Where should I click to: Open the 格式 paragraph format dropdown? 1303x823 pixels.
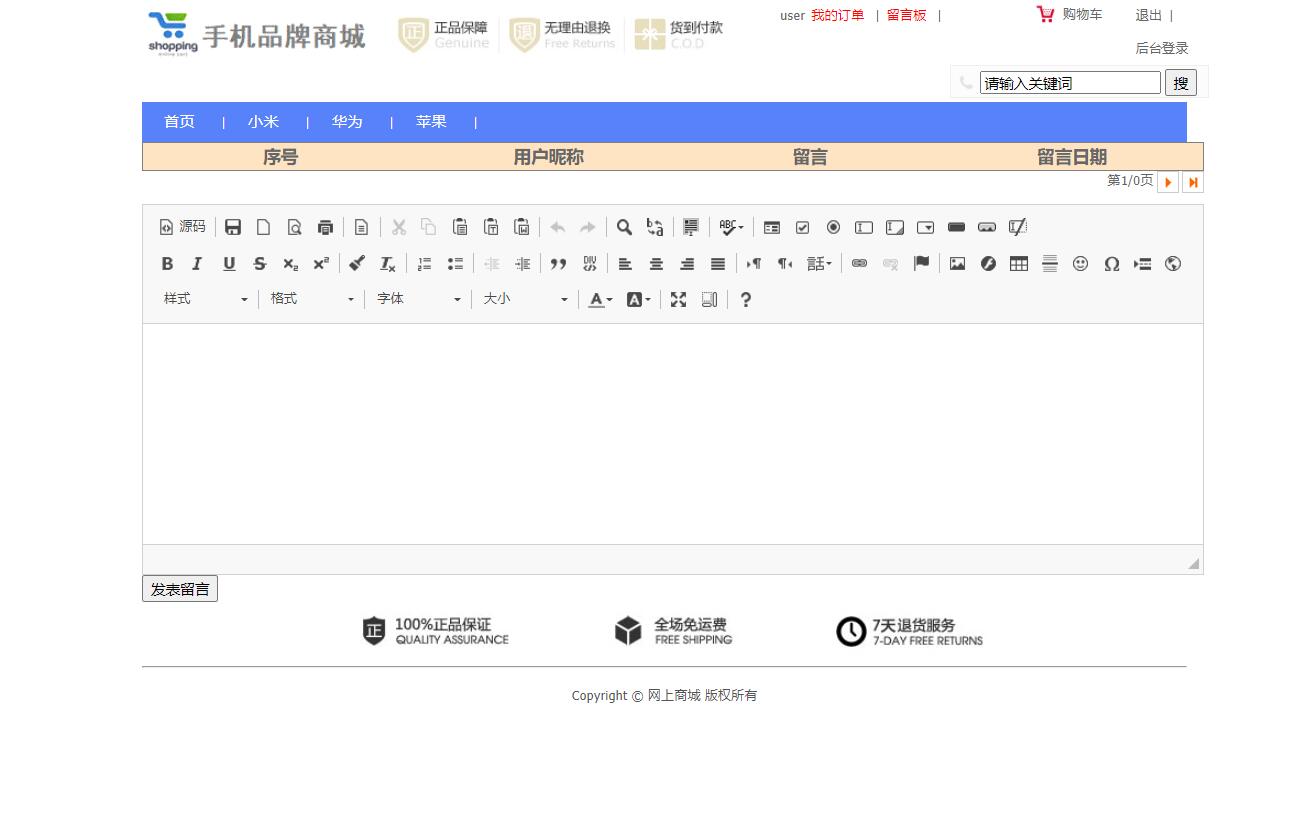tap(310, 298)
